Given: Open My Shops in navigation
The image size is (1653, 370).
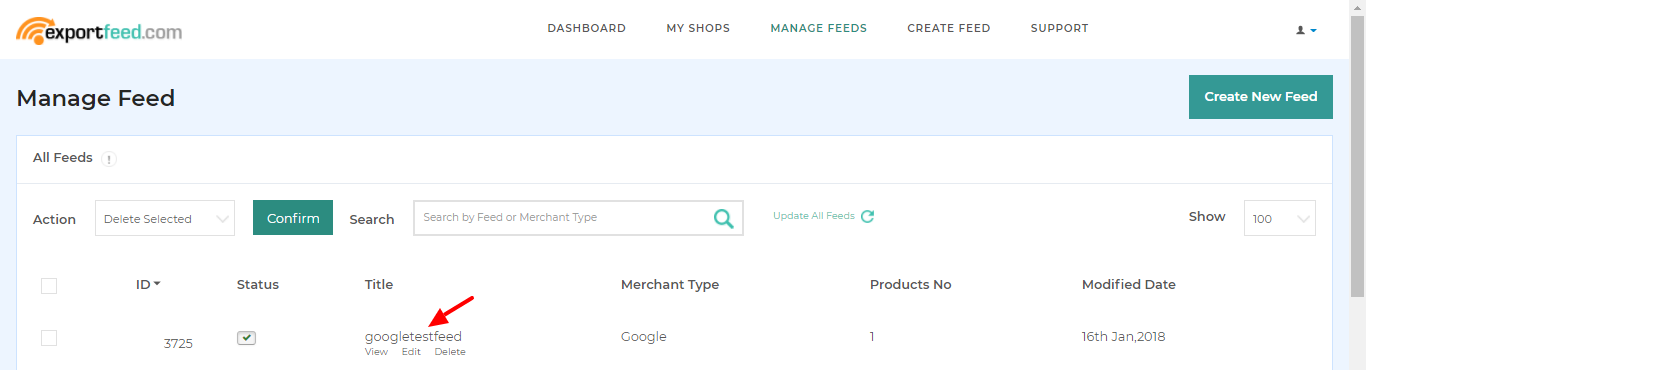Looking at the screenshot, I should [698, 28].
